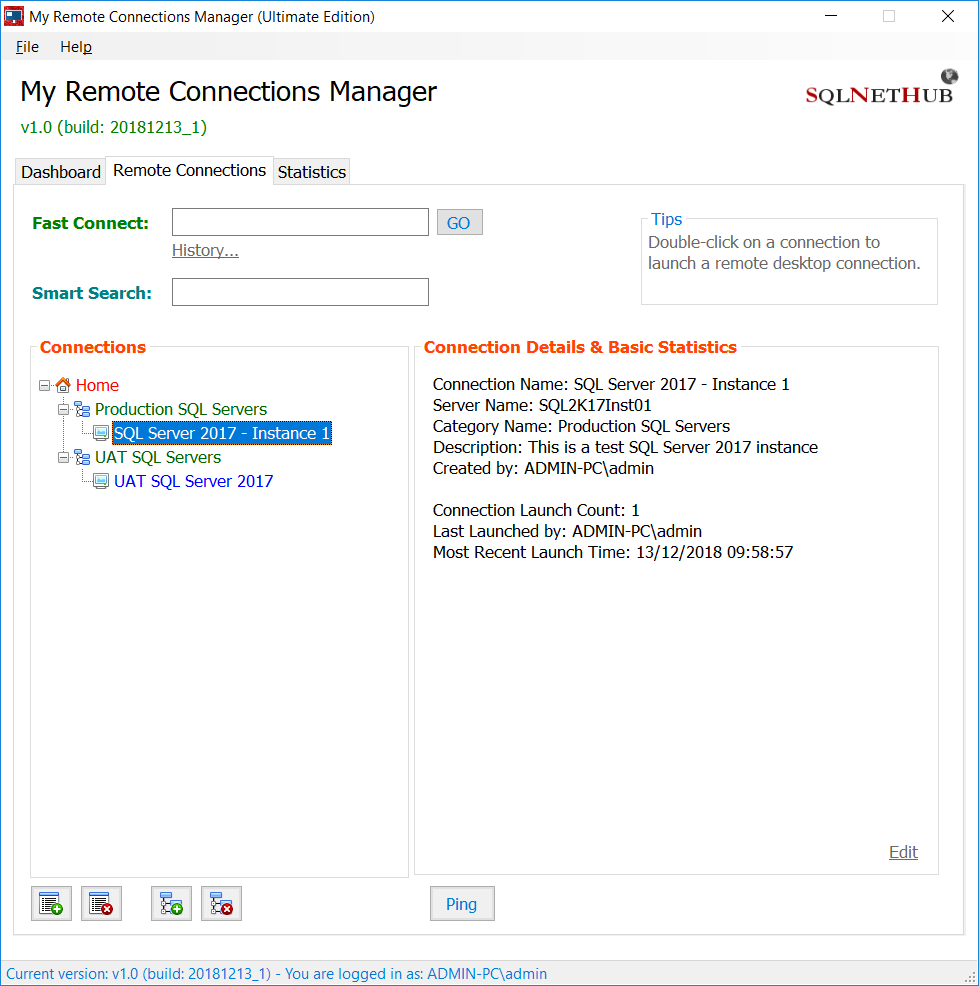This screenshot has width=979, height=986.
Task: Select SQL Server 2017 - Instance 1 connection
Action: coord(221,433)
